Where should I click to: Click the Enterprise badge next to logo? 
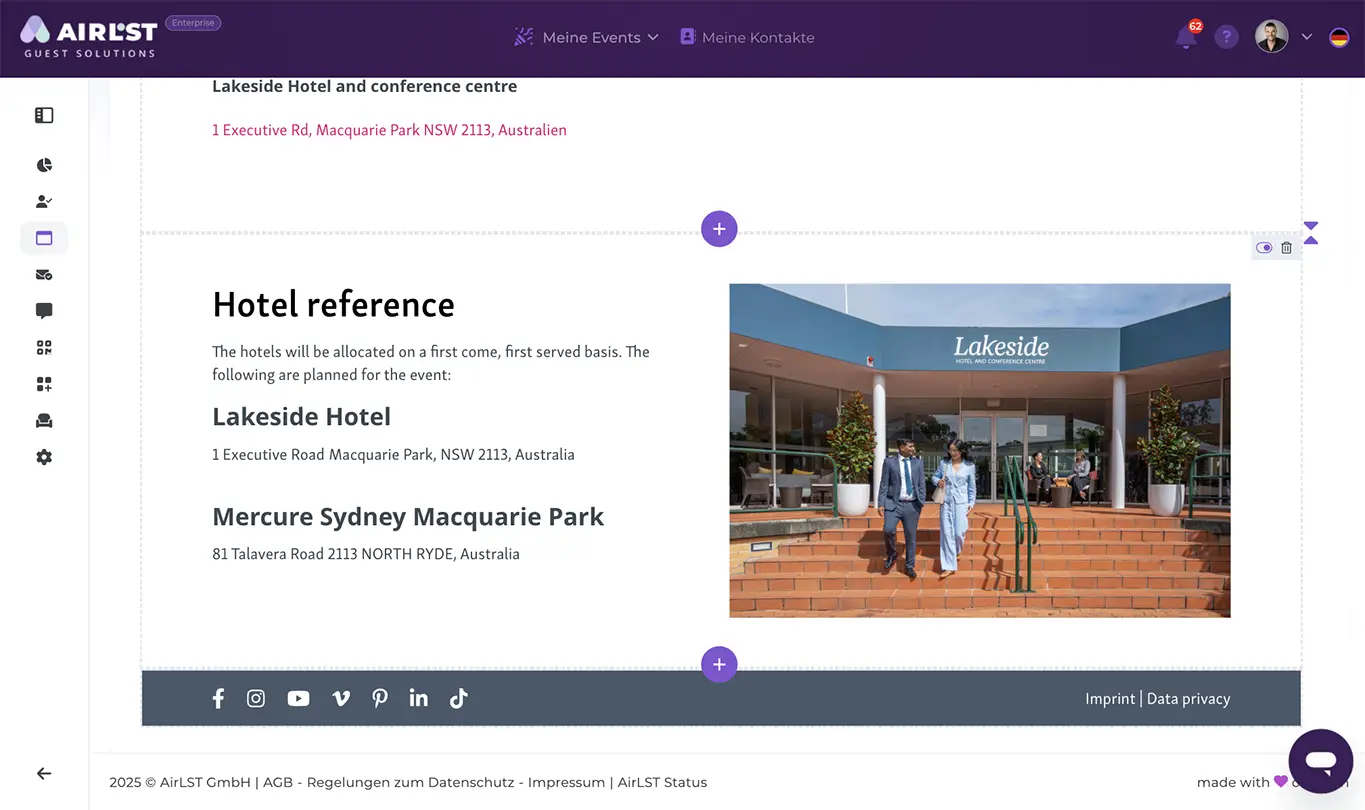tap(193, 23)
